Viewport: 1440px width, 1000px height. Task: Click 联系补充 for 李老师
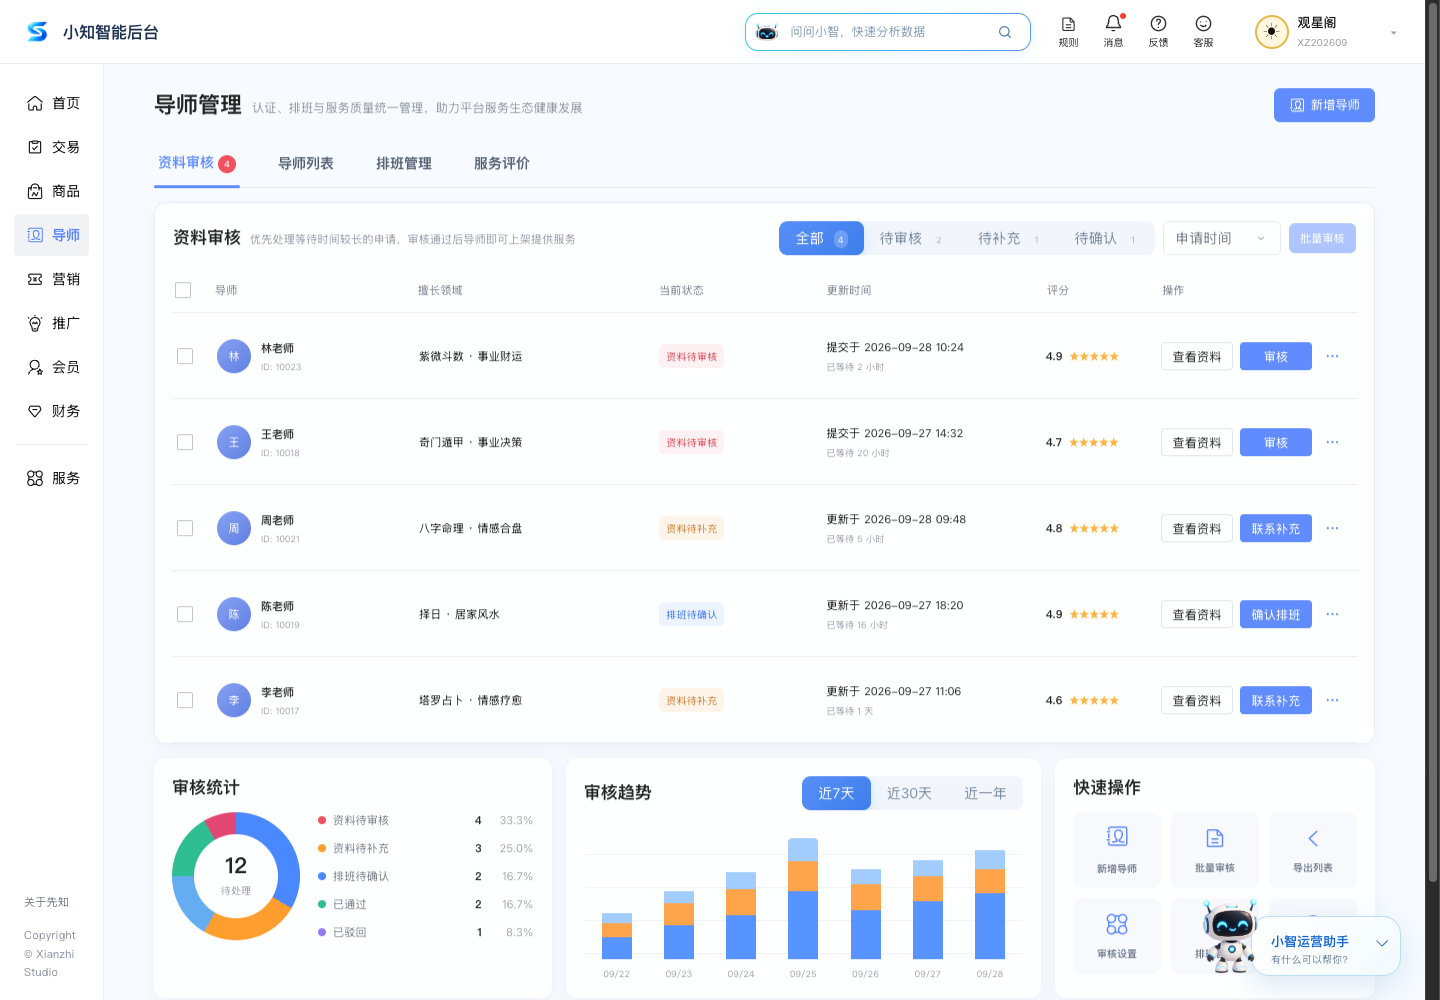1276,700
